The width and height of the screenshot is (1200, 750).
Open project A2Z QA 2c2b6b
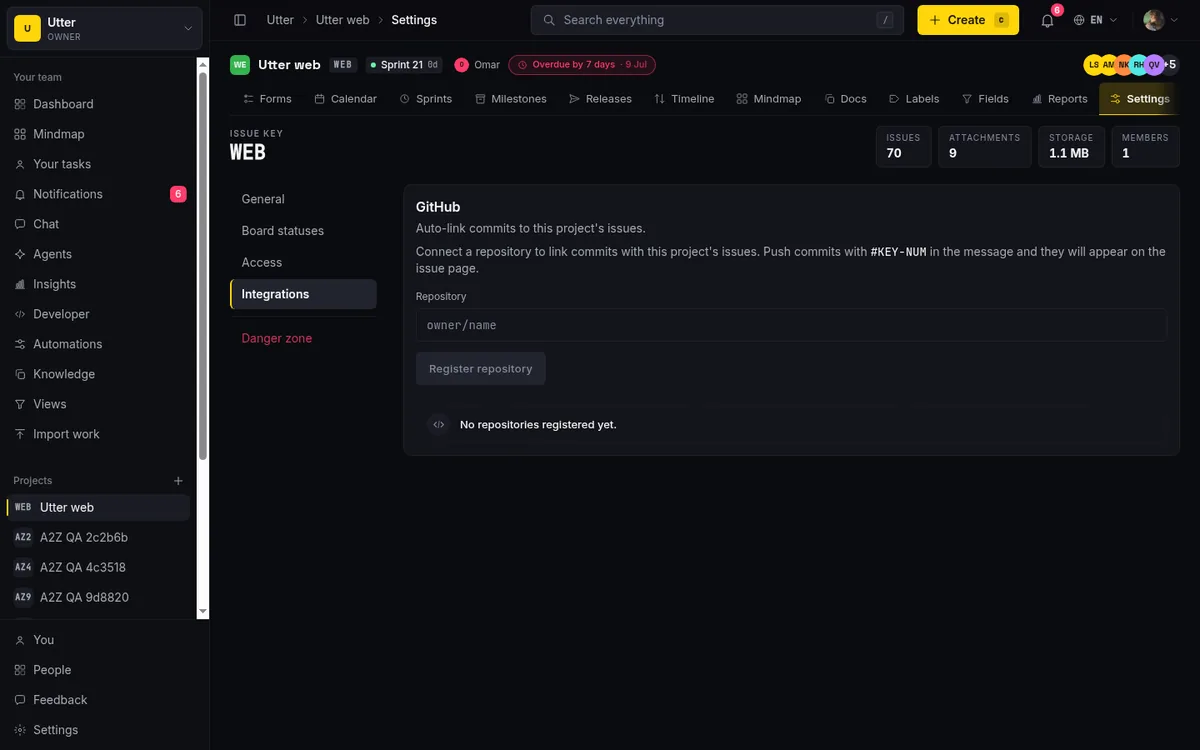[98, 537]
